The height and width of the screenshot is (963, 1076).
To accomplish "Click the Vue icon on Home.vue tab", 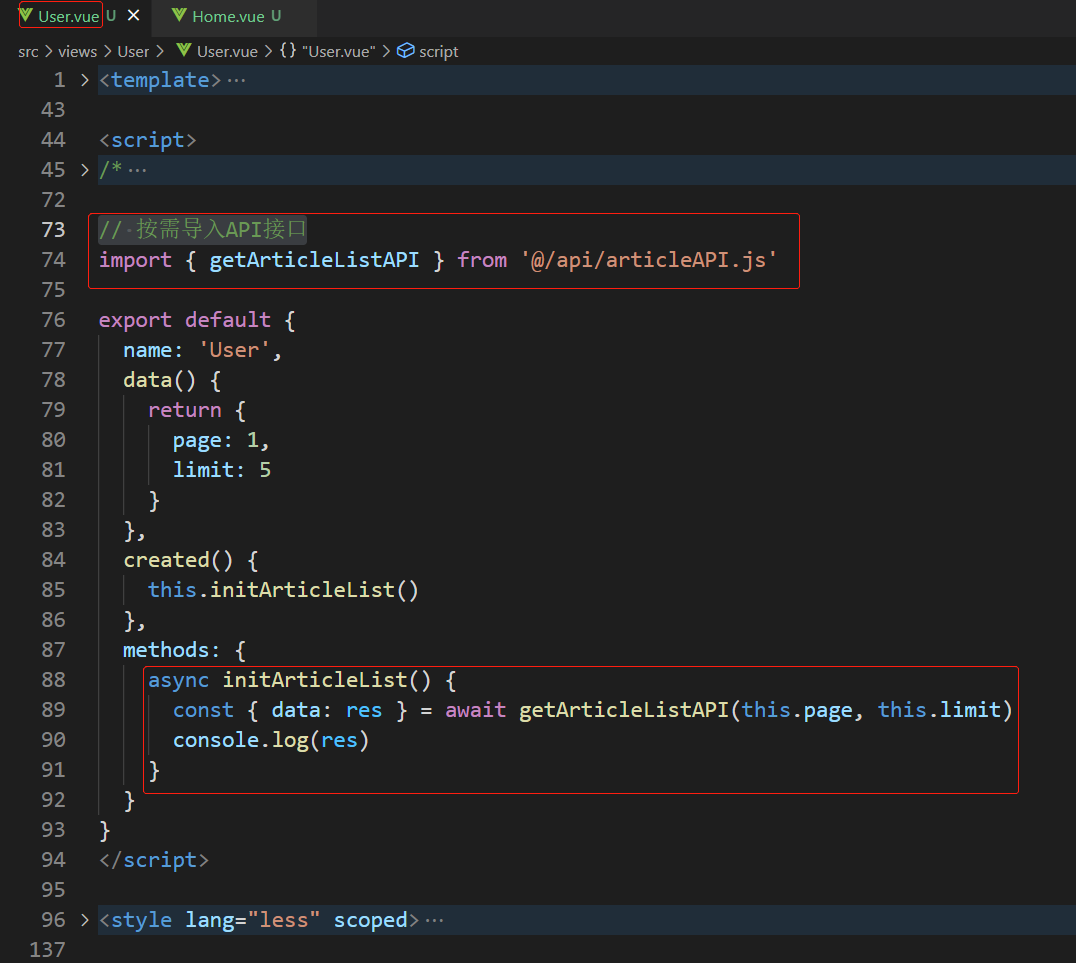I will tap(179, 15).
